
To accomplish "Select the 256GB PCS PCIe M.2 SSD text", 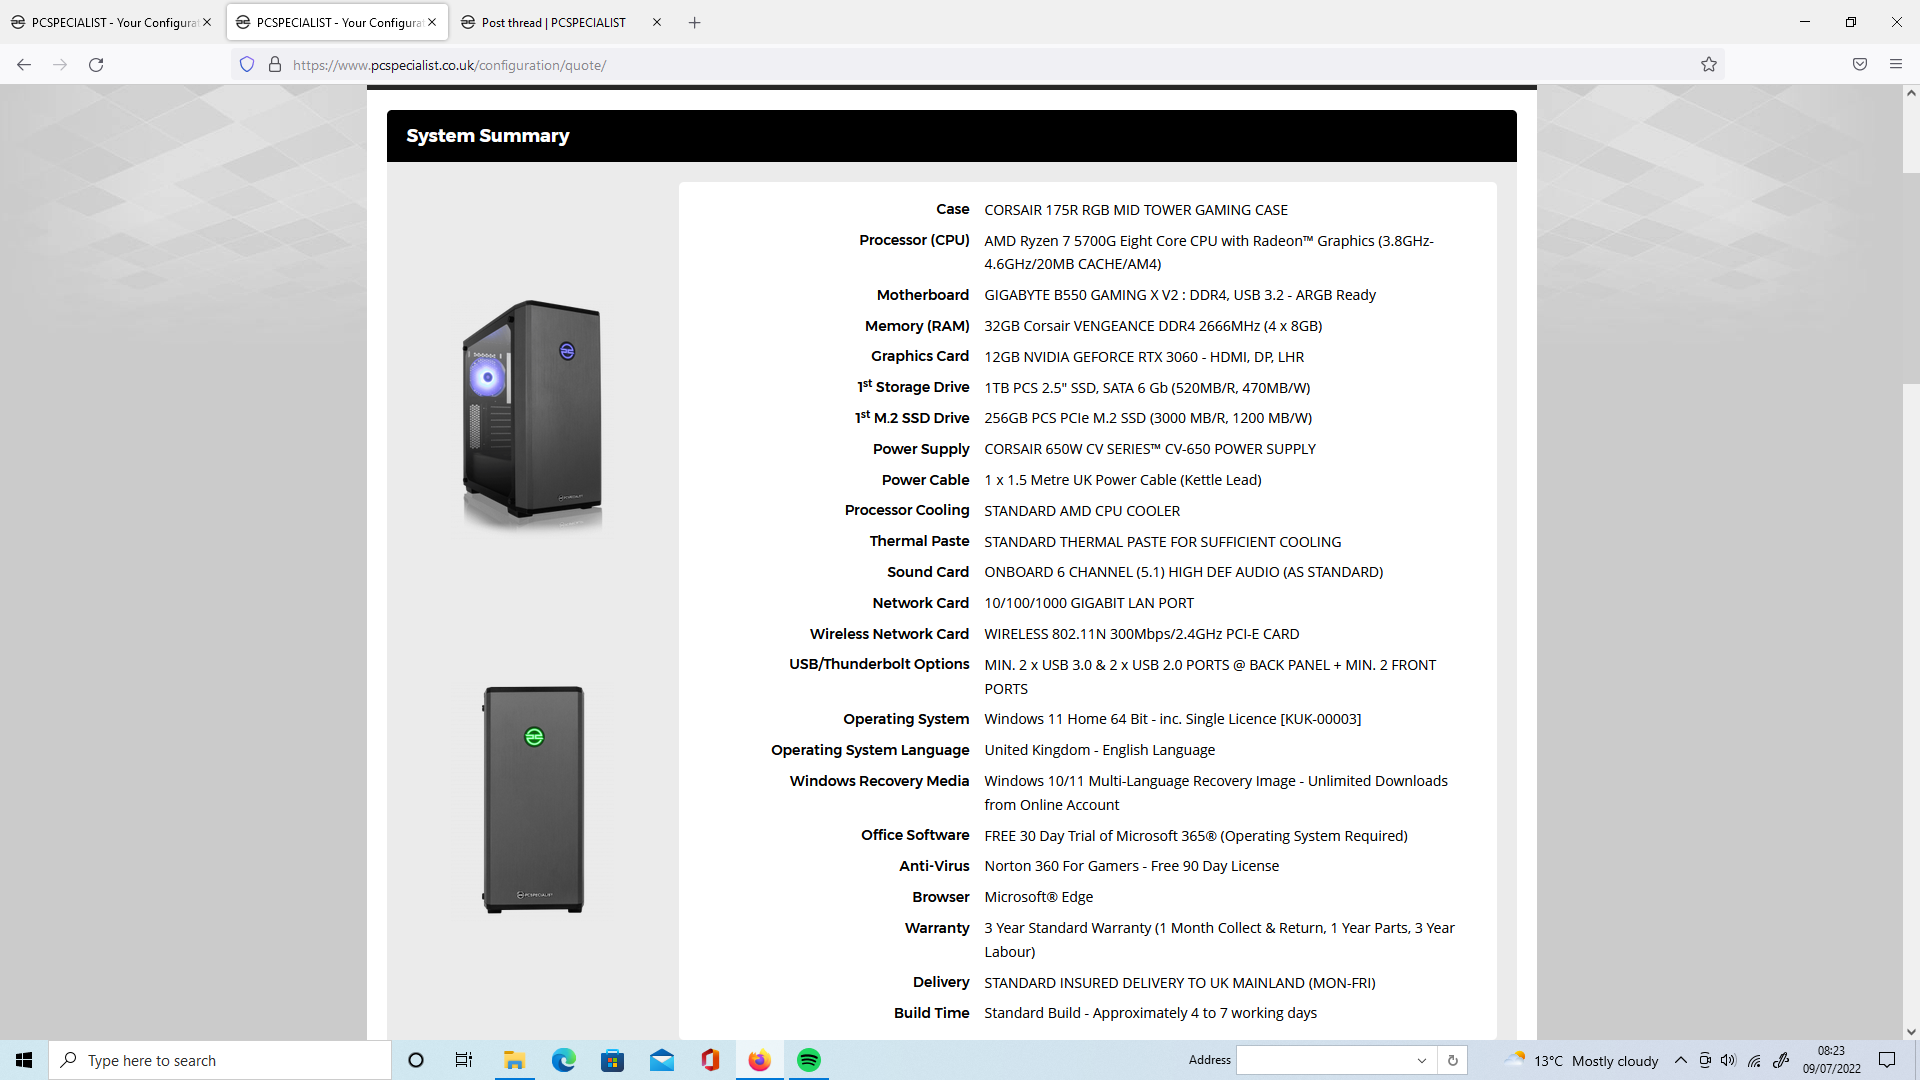I will click(x=1148, y=418).
